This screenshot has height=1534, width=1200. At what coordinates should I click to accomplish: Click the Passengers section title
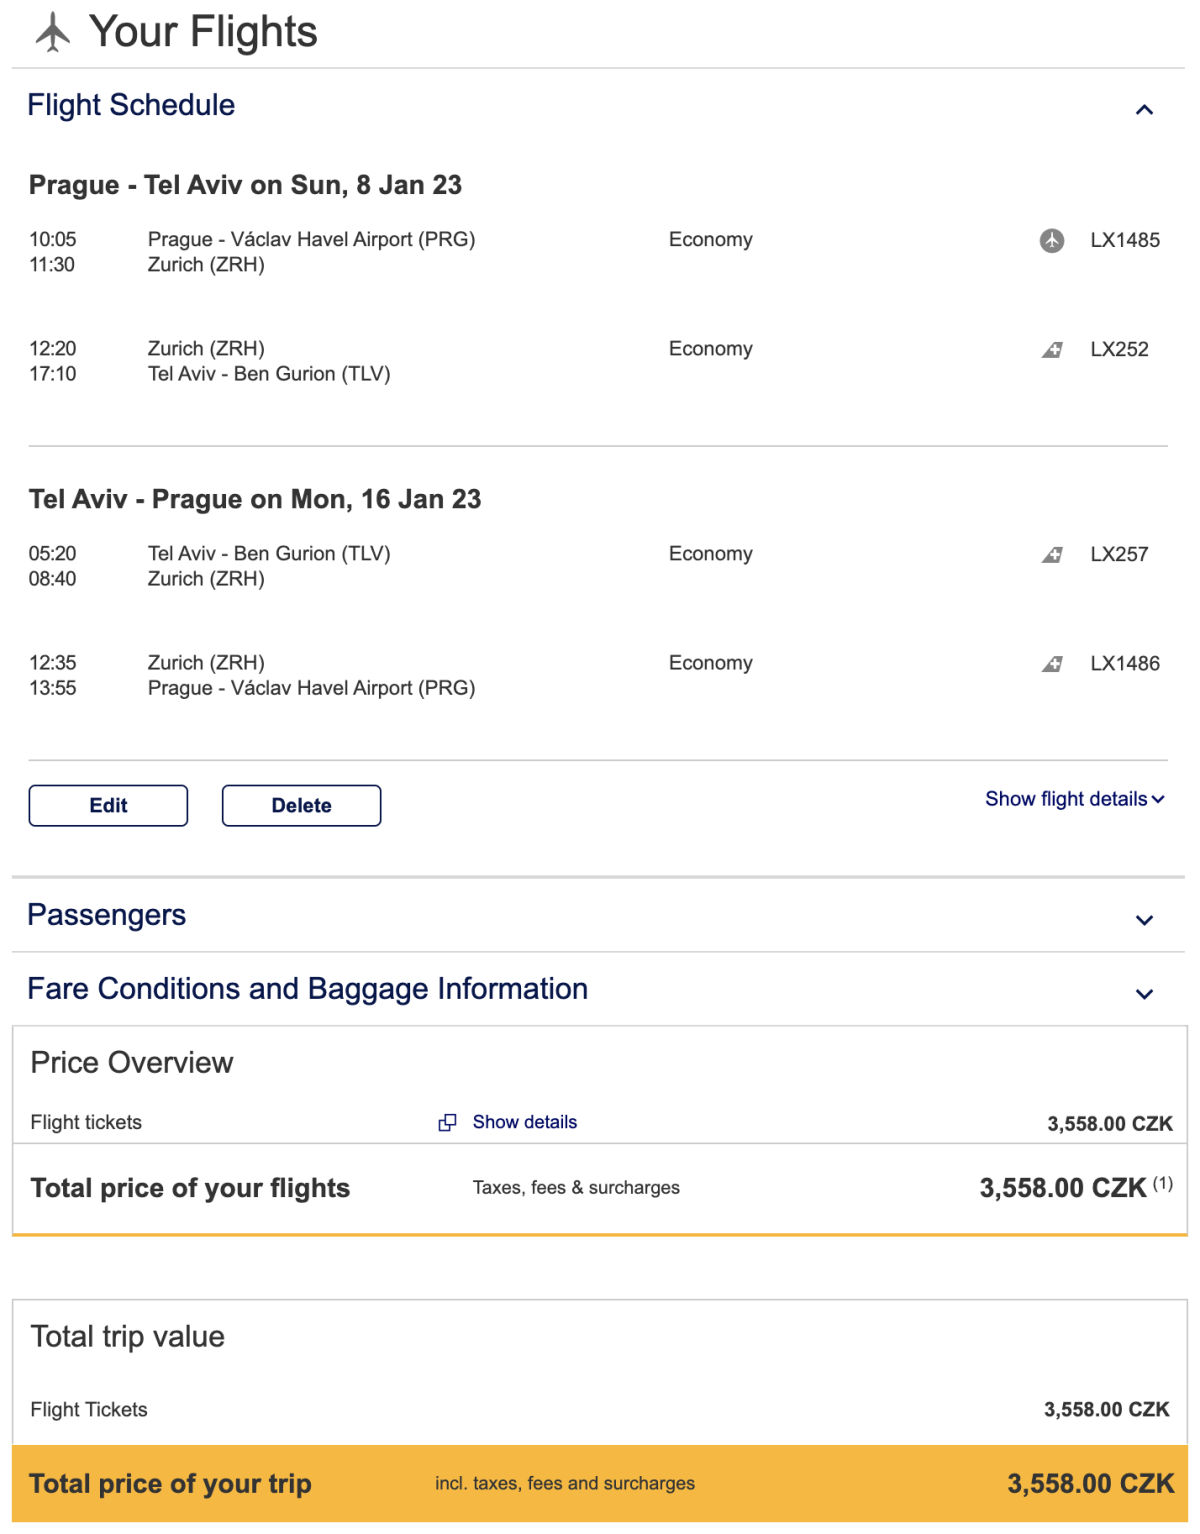(107, 915)
